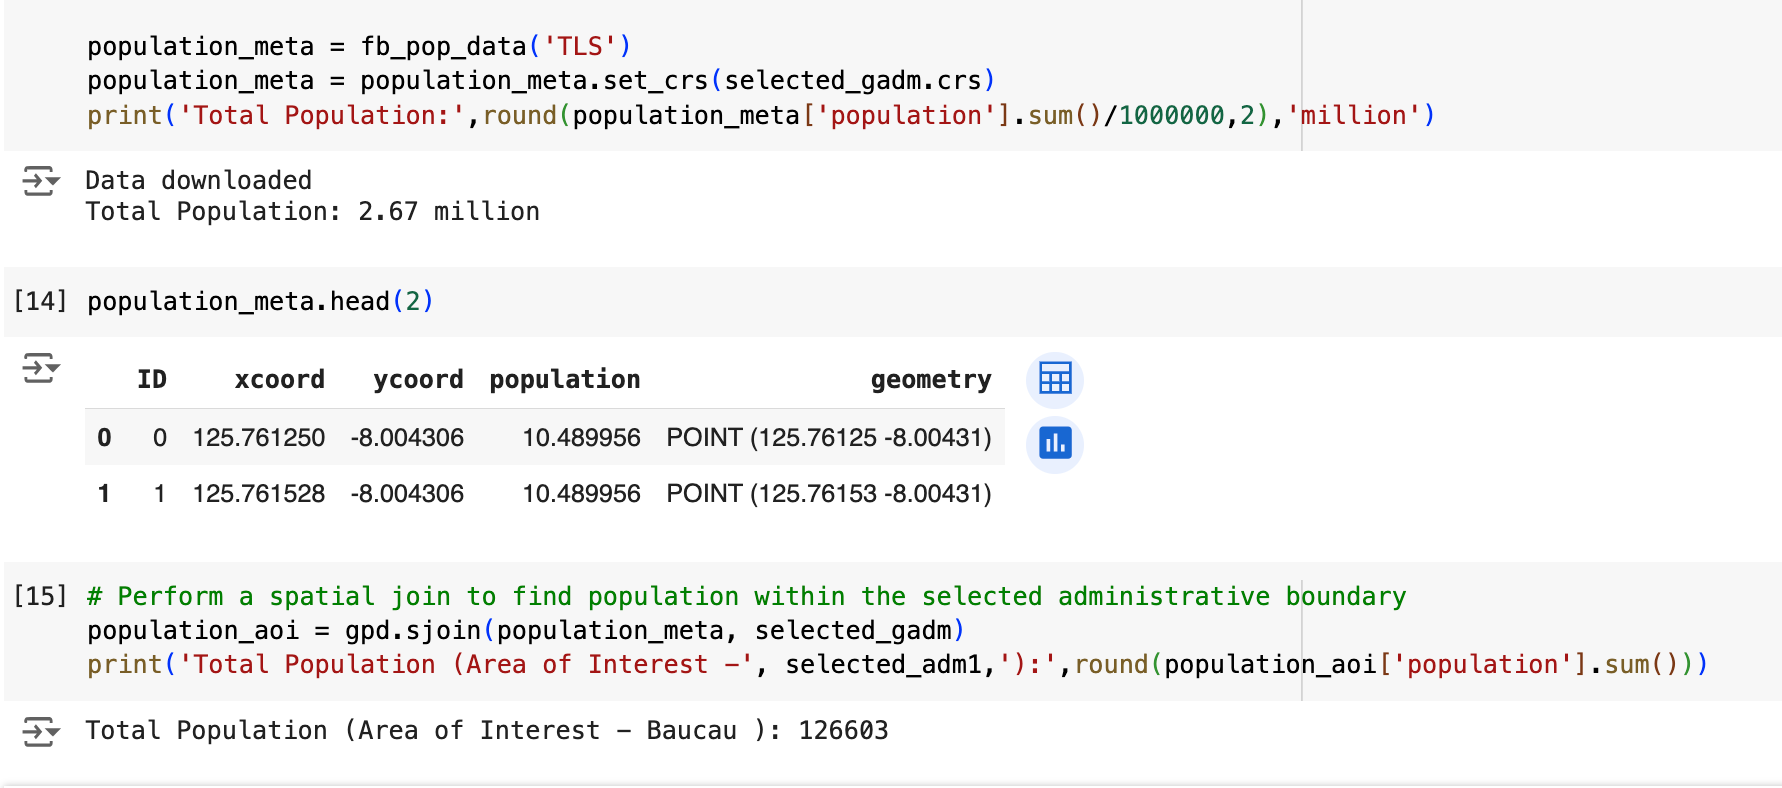1782x788 pixels.
Task: Select row index 1 in the table
Action: [104, 494]
